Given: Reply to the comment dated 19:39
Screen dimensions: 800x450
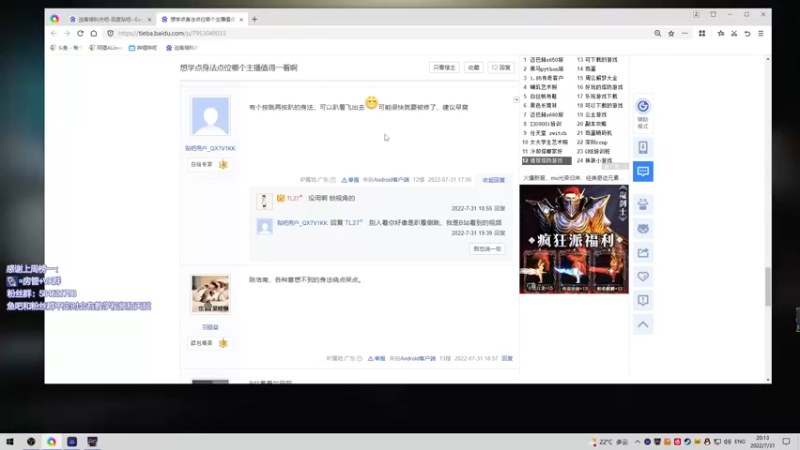Looking at the screenshot, I should tap(499, 233).
